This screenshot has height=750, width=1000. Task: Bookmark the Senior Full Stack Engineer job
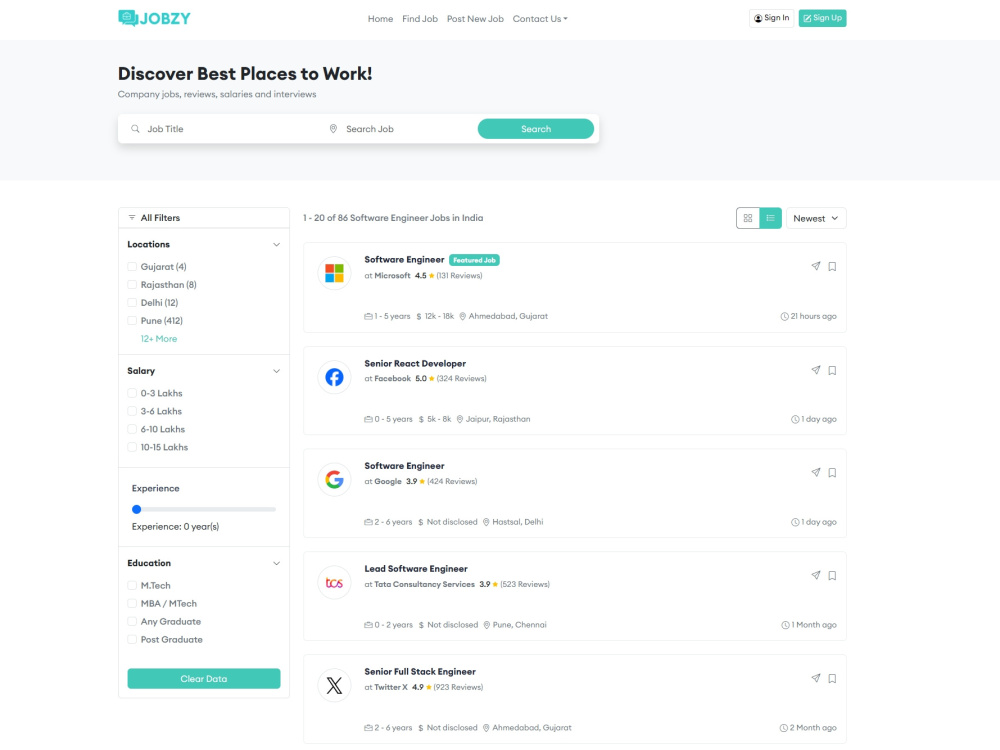[832, 679]
